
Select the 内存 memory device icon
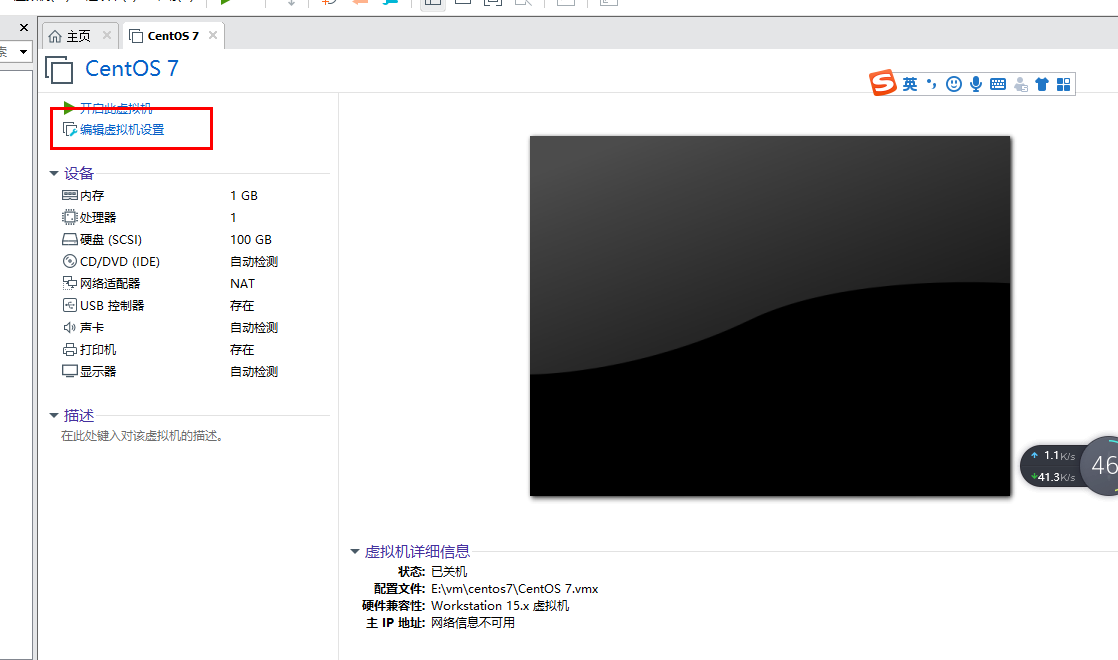(x=70, y=195)
